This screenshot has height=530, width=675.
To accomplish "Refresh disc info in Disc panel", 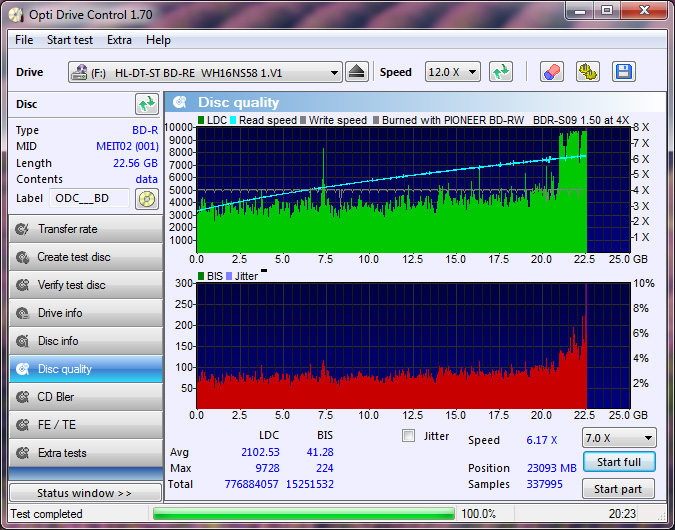I will (147, 104).
